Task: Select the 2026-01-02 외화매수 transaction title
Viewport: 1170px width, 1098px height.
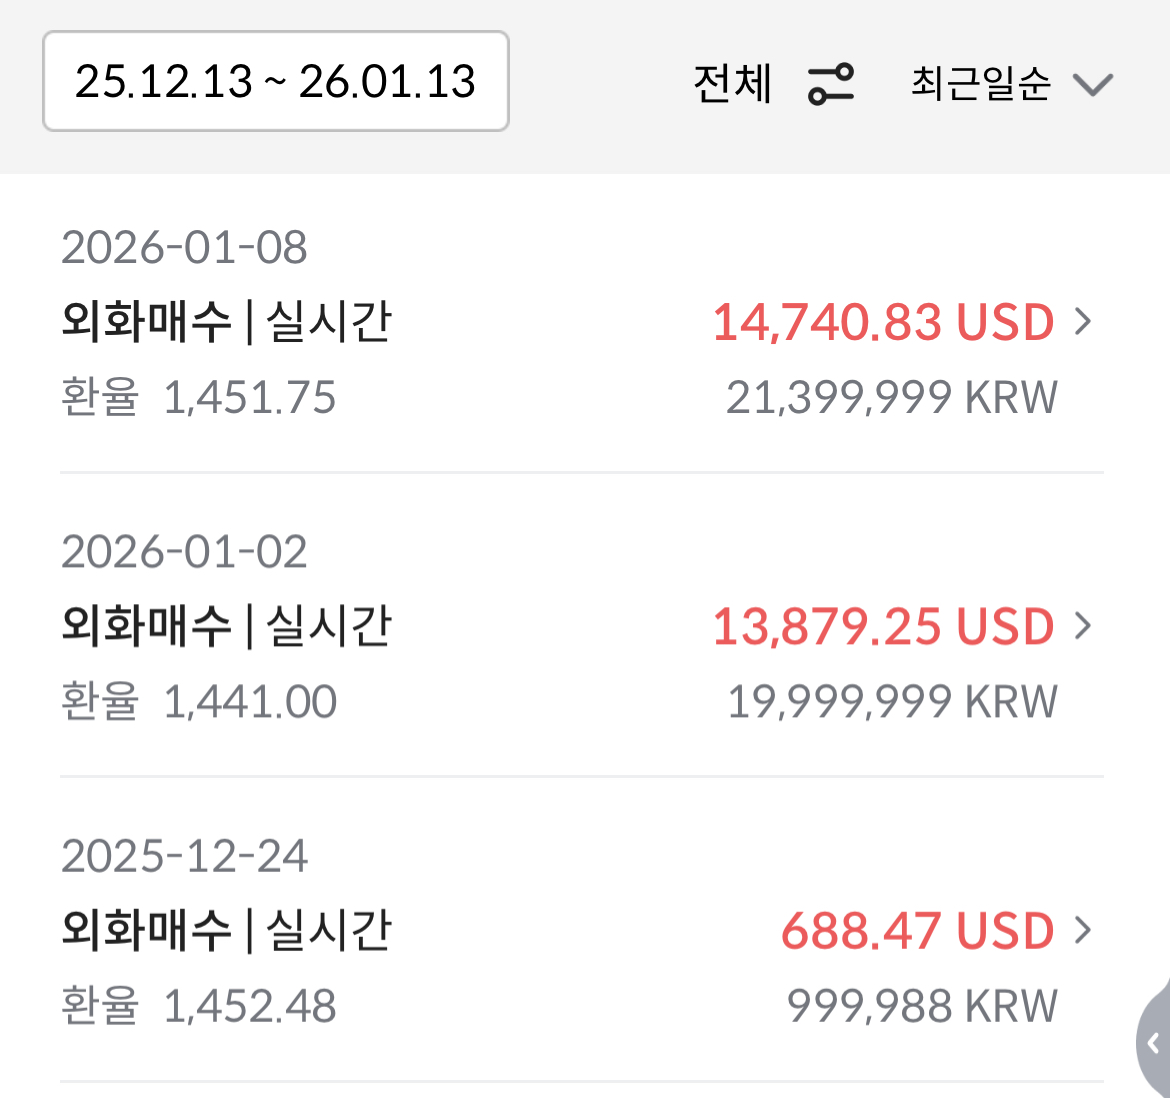Action: pyautogui.click(x=226, y=627)
